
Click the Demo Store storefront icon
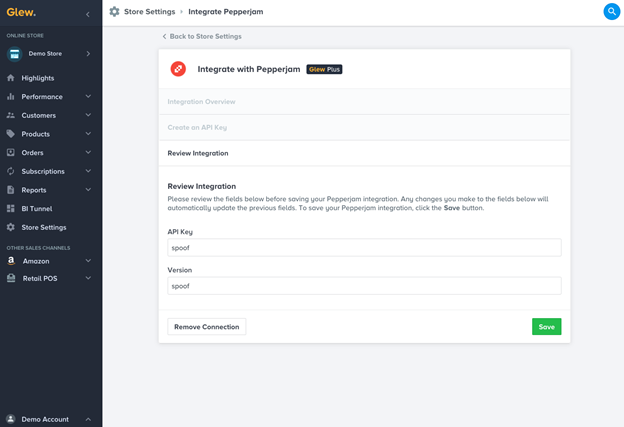[15, 54]
